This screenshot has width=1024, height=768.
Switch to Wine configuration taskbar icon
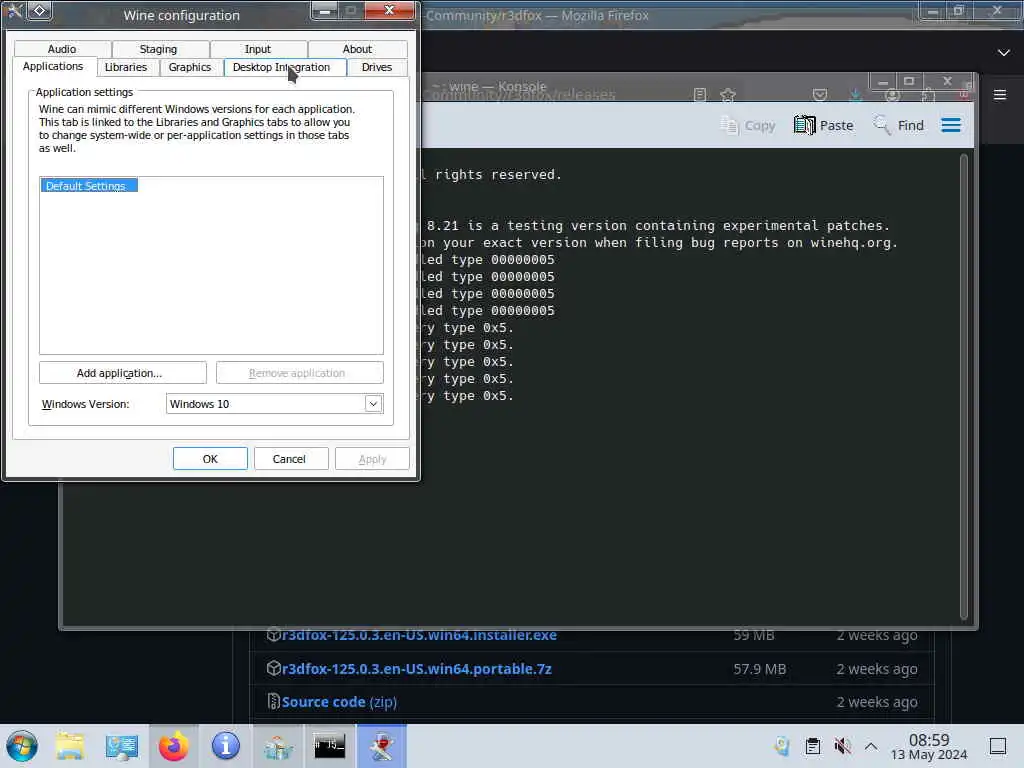(x=382, y=746)
